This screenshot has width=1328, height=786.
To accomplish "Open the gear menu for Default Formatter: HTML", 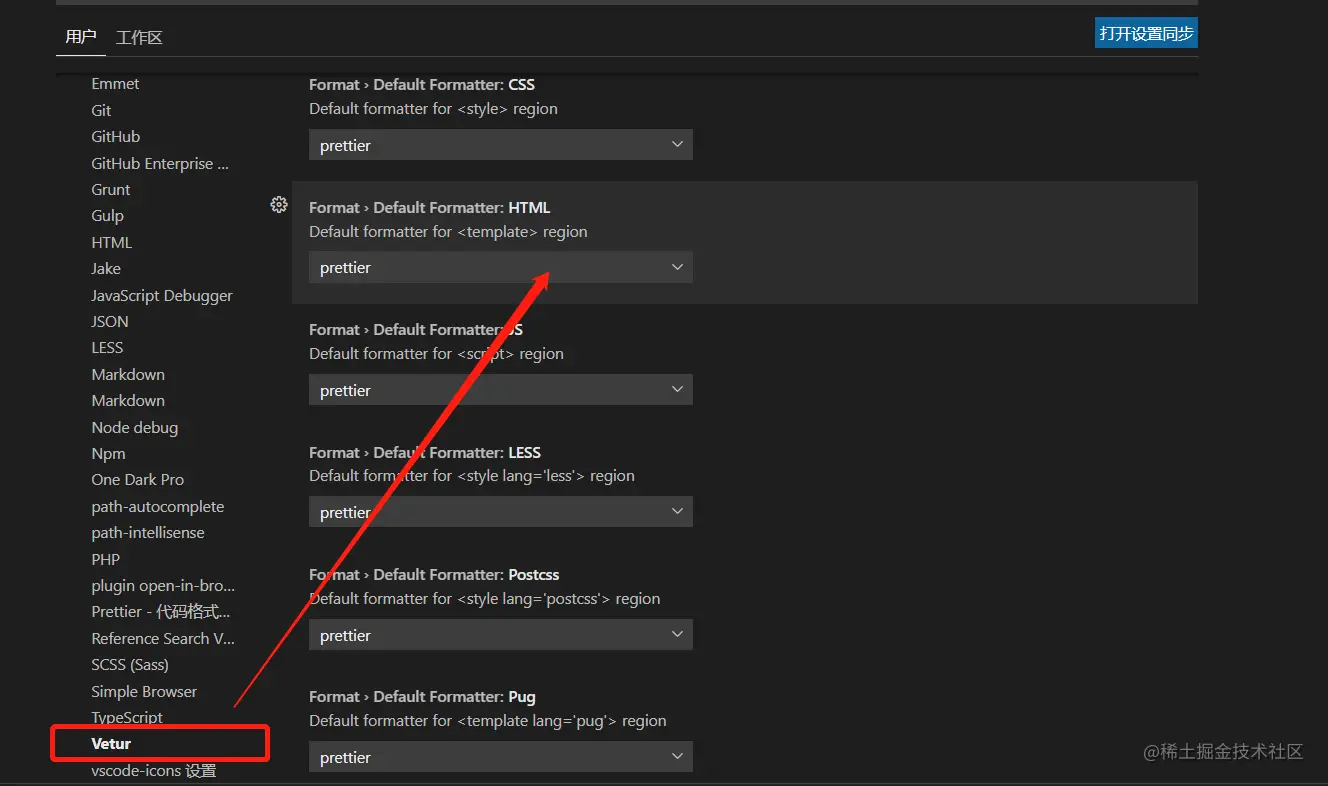I will pyautogui.click(x=279, y=205).
